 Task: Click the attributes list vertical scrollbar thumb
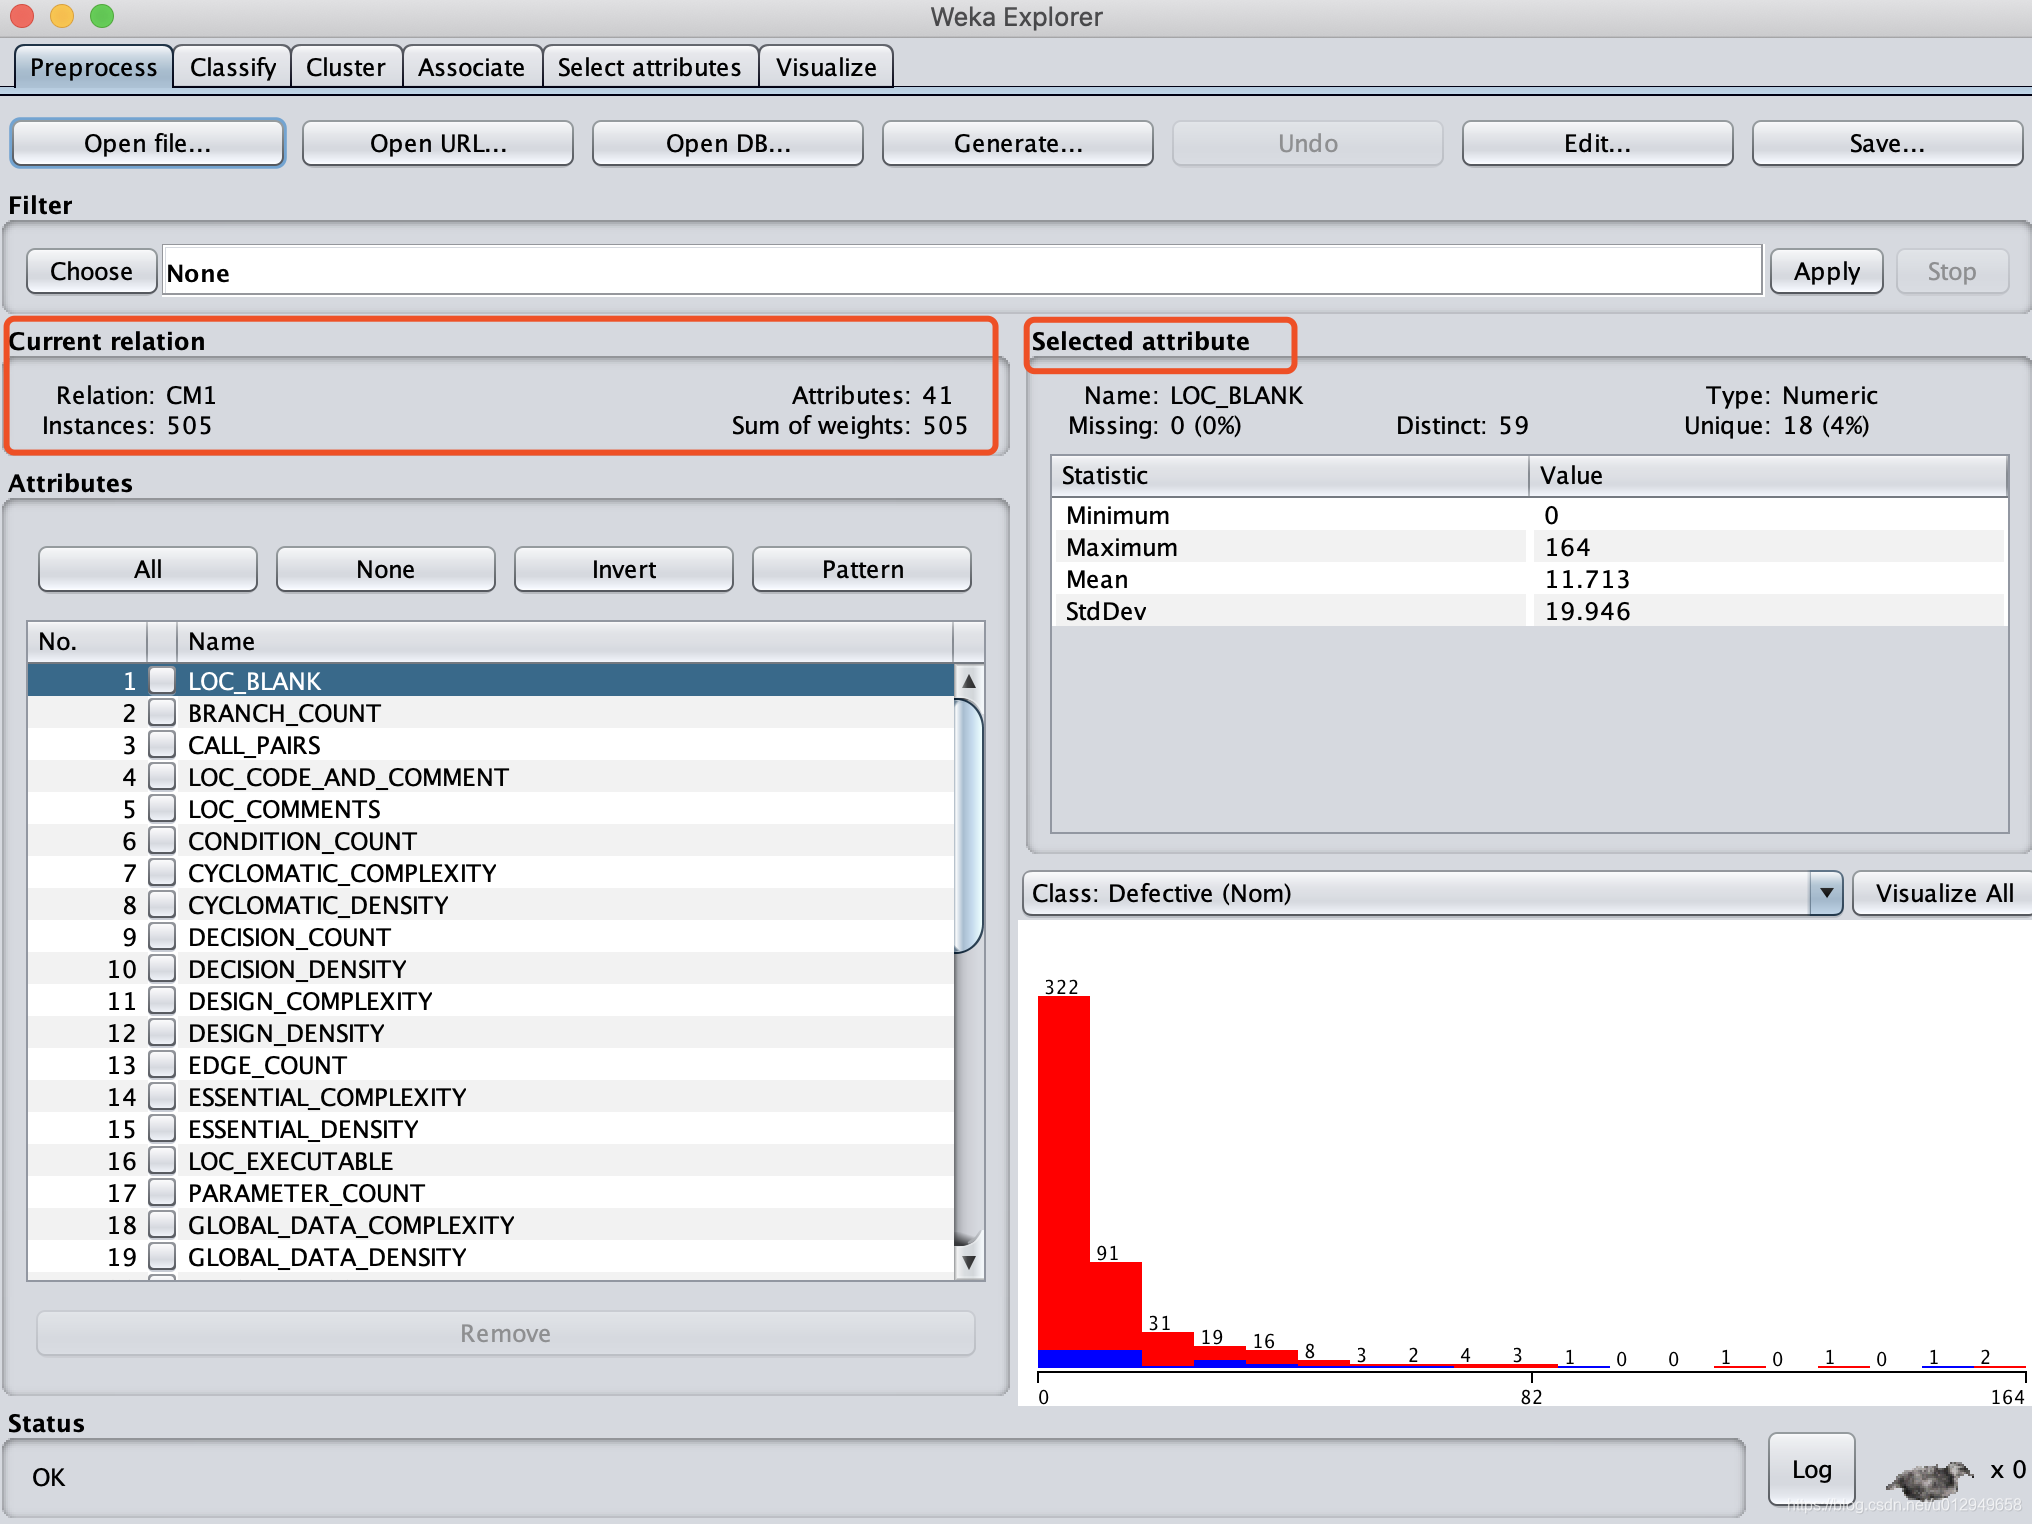[968, 826]
